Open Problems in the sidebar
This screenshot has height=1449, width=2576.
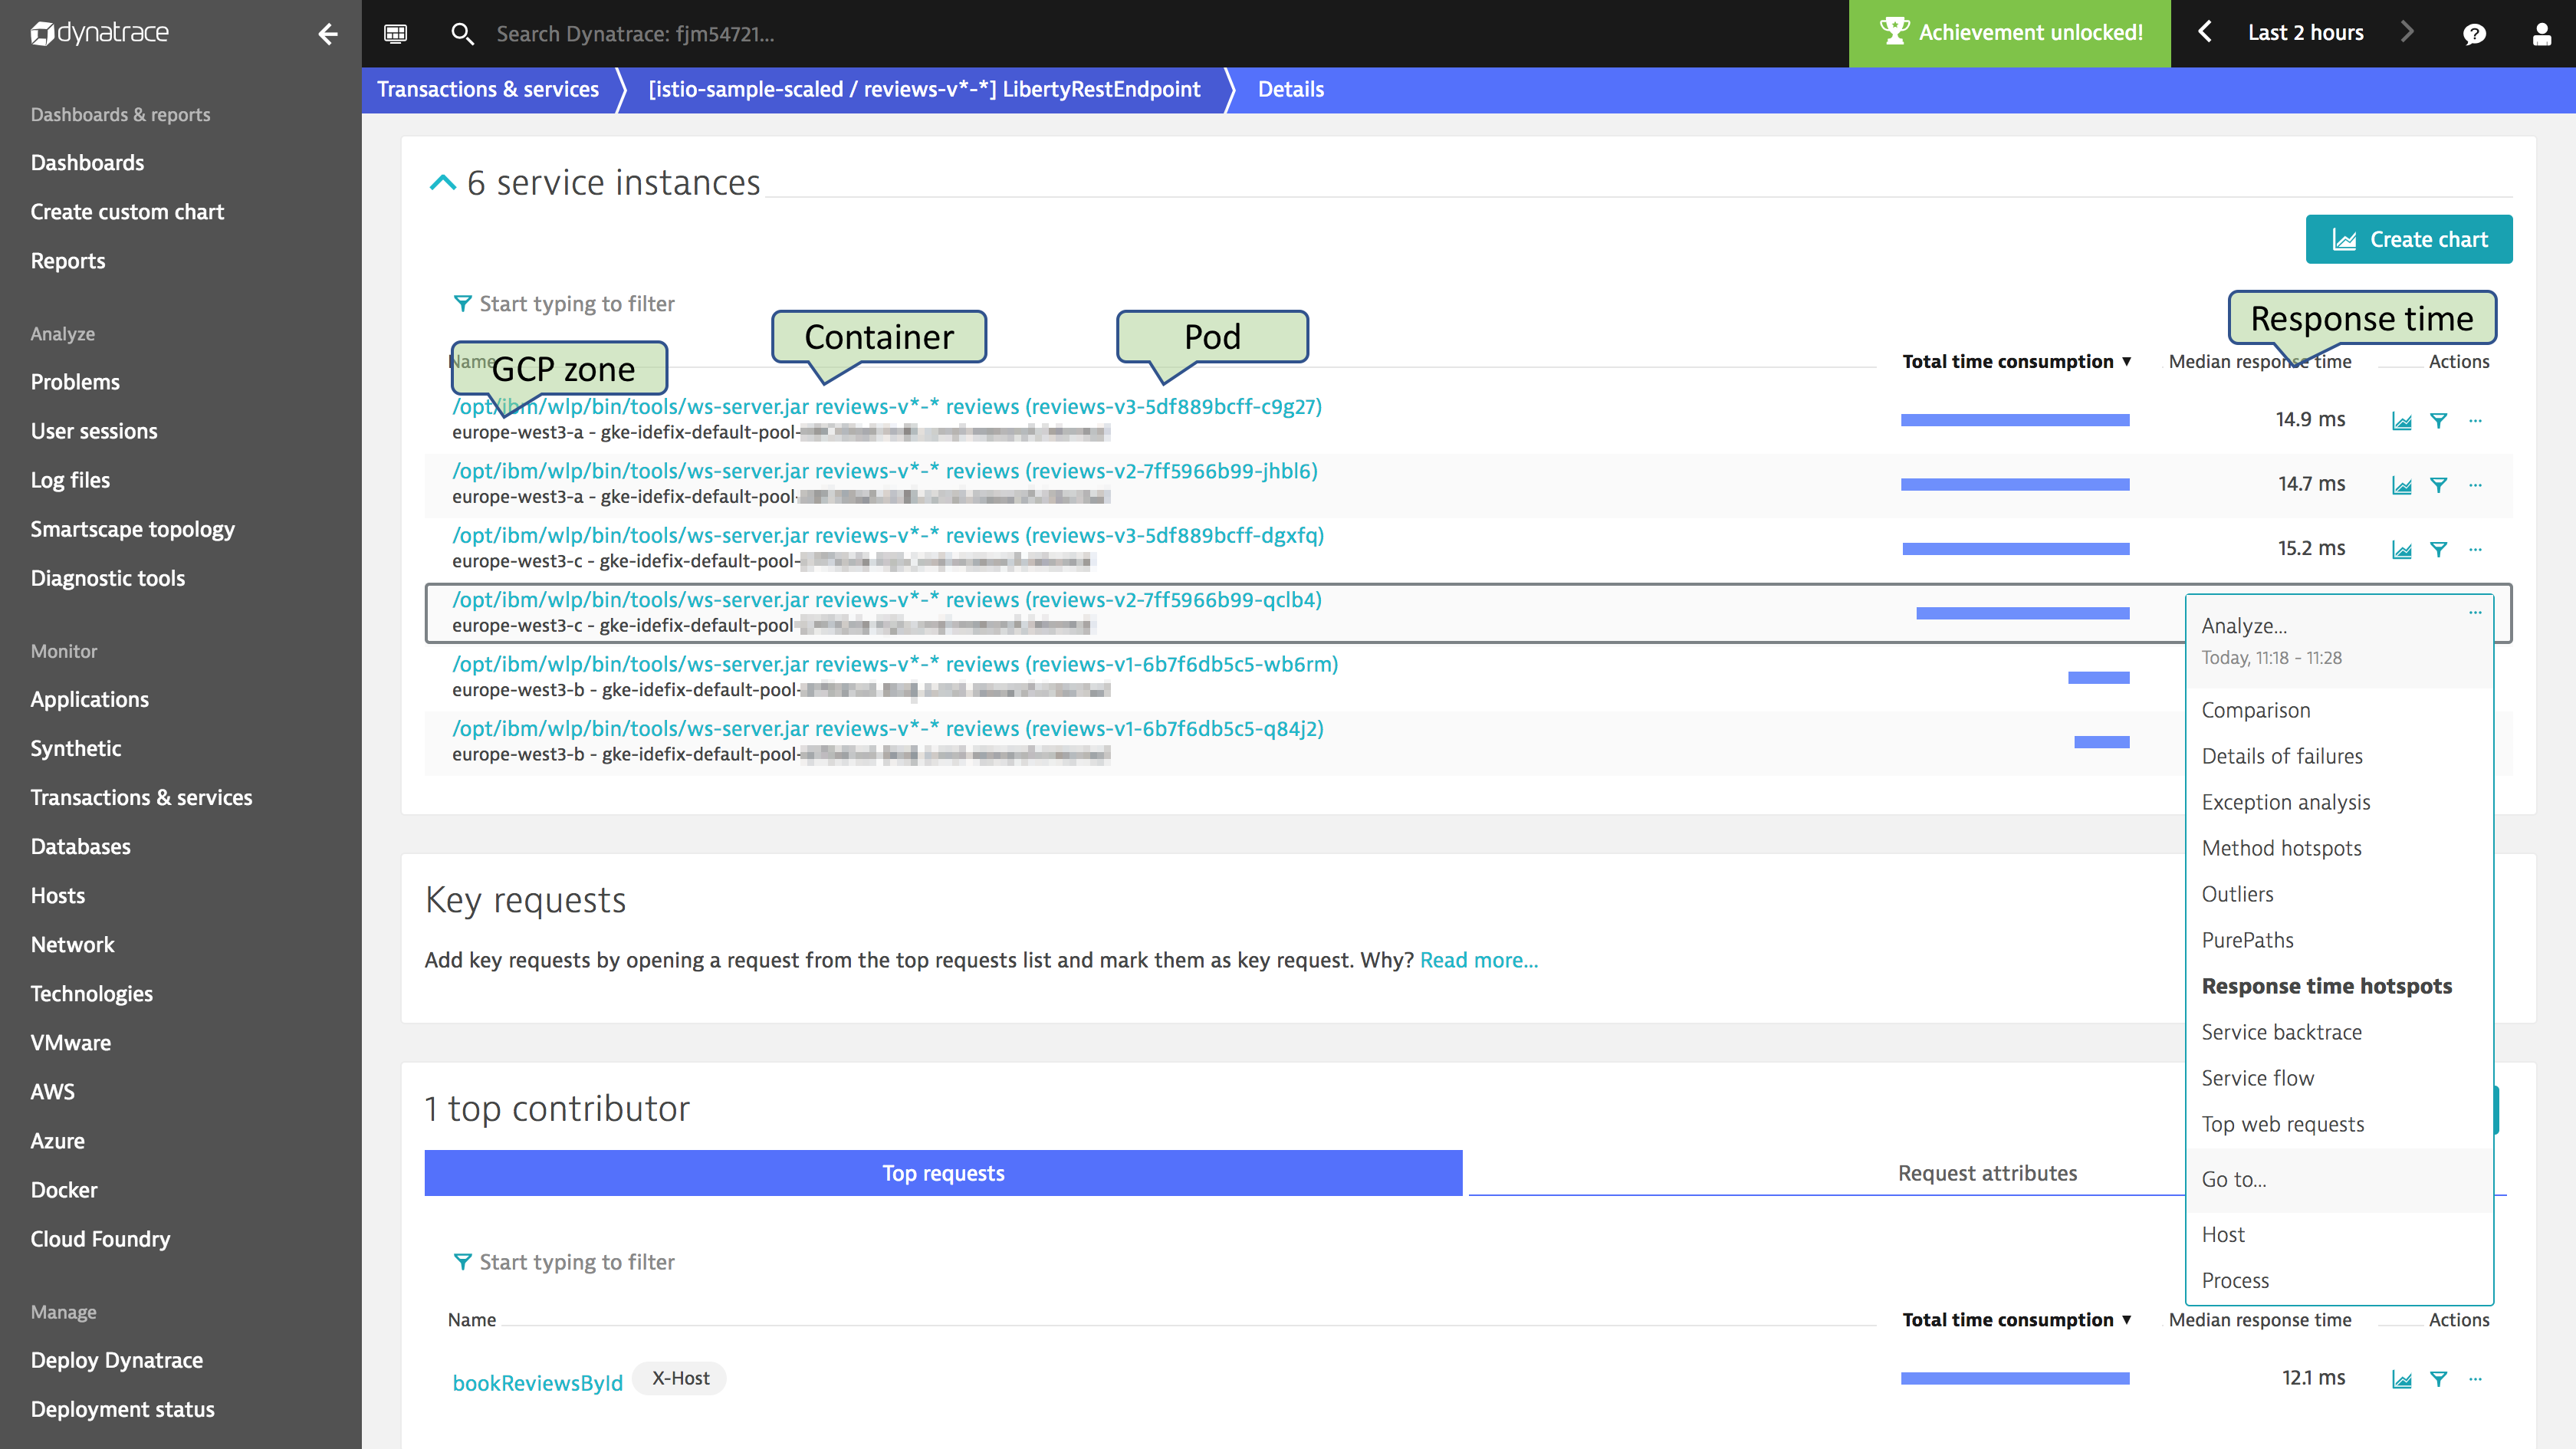[75, 381]
